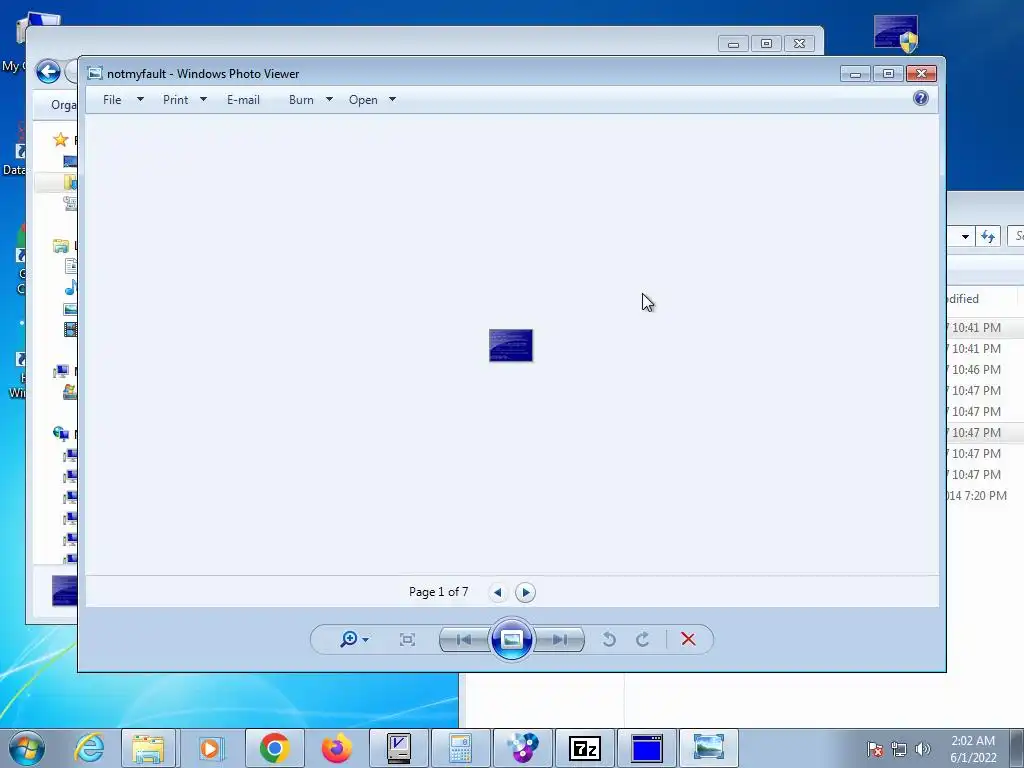The image size is (1024, 768).
Task: Expand the Open dropdown arrow
Action: coord(392,99)
